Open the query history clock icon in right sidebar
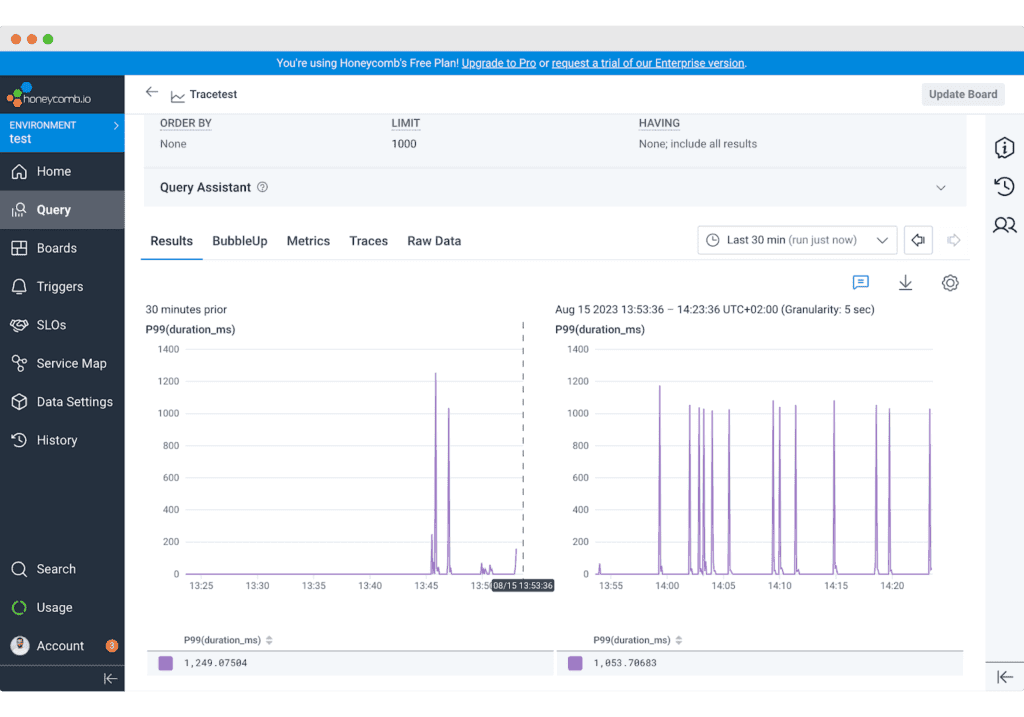 tap(1004, 187)
